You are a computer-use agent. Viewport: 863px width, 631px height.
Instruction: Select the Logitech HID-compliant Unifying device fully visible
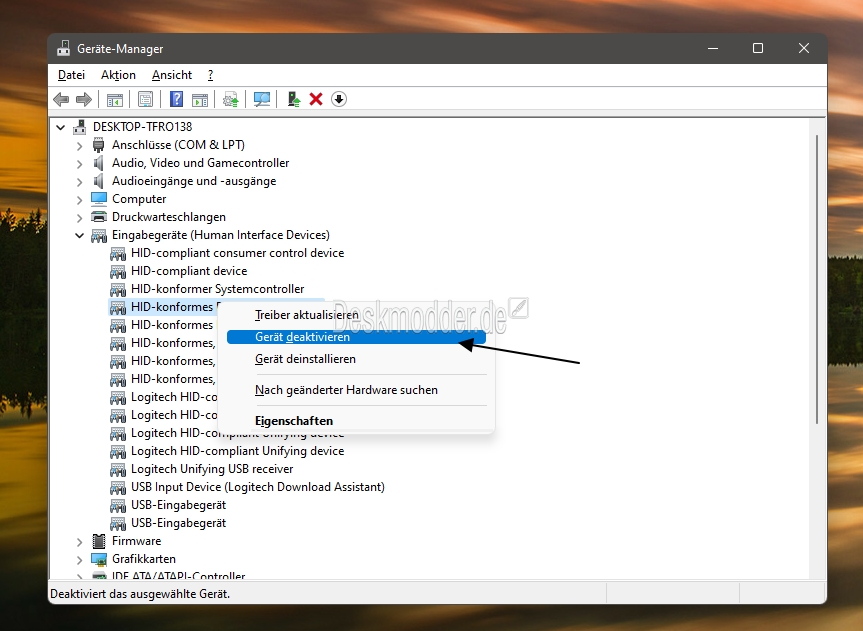pos(237,451)
